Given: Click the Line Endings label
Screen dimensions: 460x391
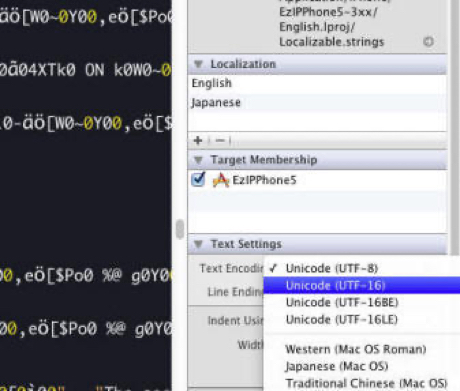Looking at the screenshot, I should pyautogui.click(x=235, y=292).
